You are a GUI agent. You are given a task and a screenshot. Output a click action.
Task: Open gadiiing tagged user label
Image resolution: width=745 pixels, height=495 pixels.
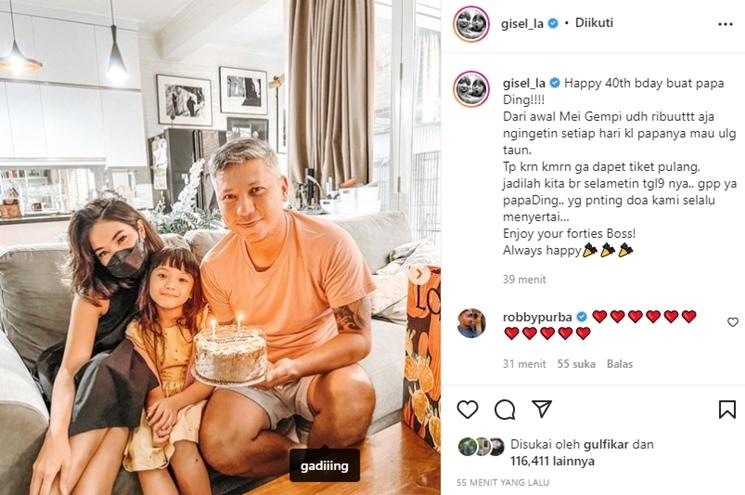[325, 466]
